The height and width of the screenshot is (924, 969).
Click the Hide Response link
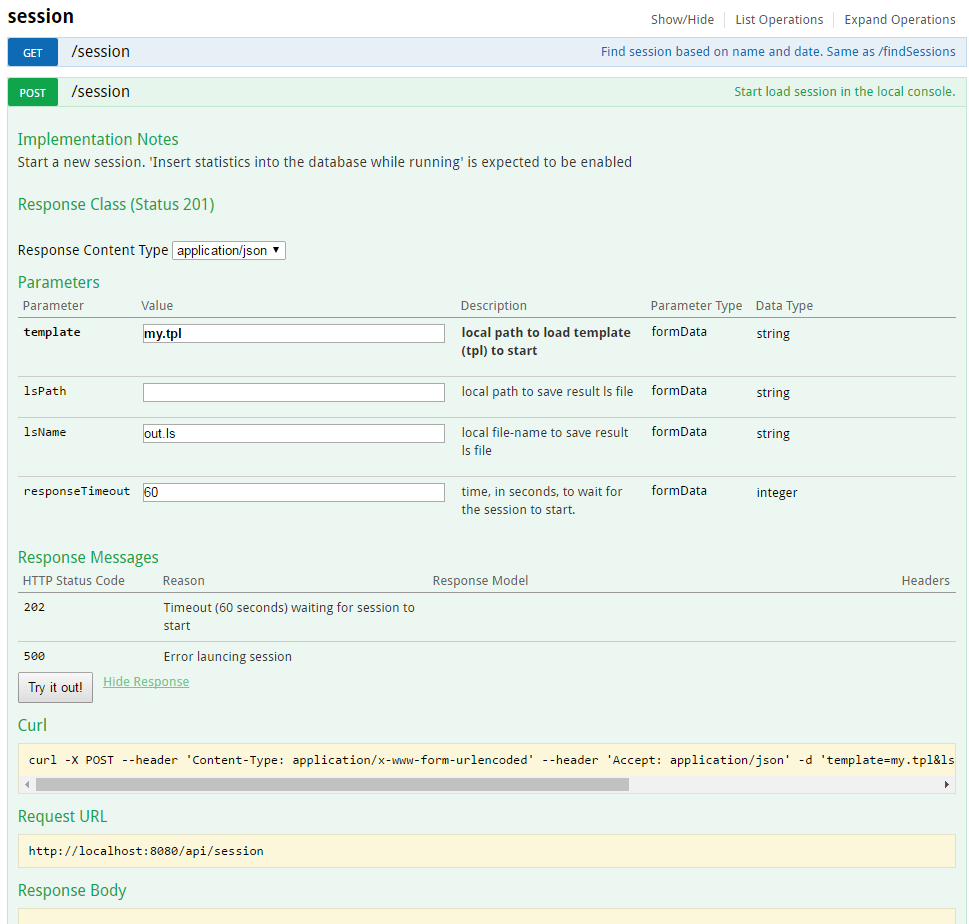tap(146, 682)
